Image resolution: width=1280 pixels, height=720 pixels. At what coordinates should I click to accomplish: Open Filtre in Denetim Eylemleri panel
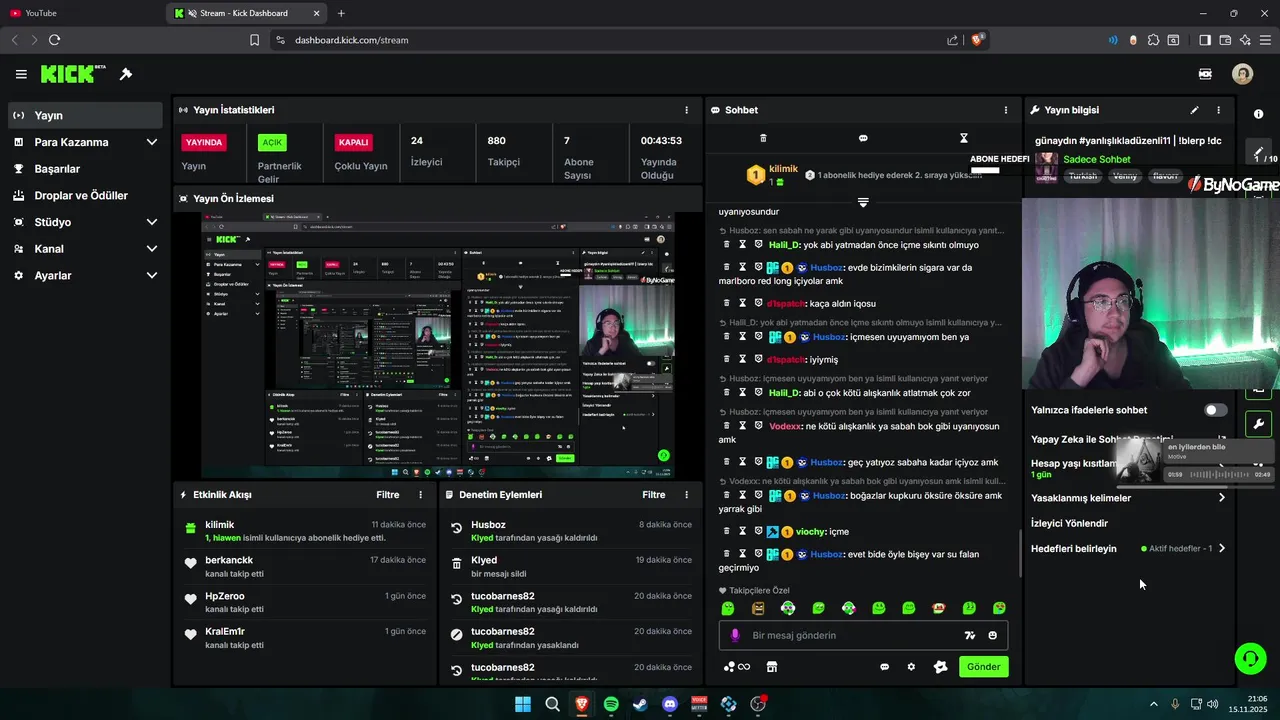tap(654, 495)
